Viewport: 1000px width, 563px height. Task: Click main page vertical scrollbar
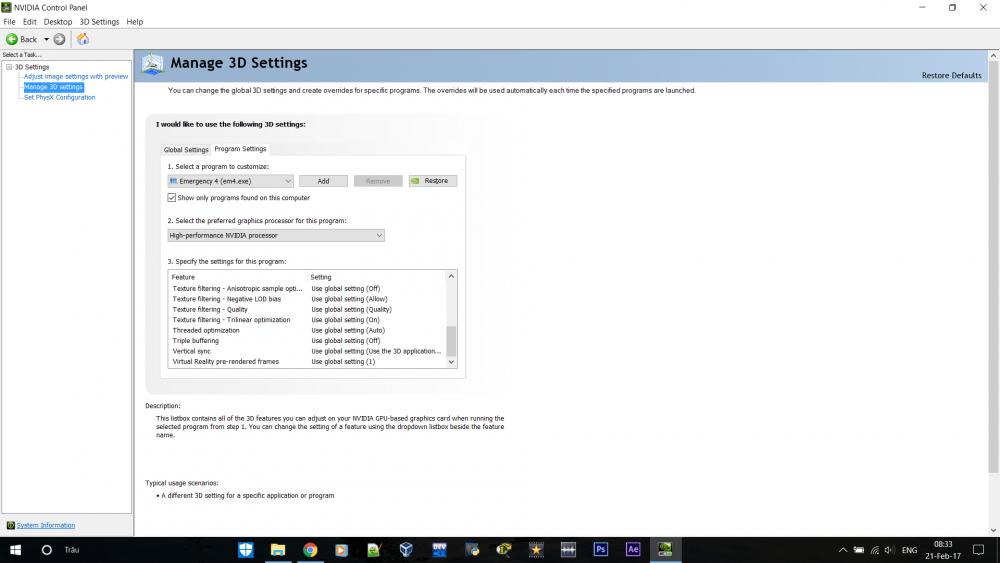(x=993, y=268)
